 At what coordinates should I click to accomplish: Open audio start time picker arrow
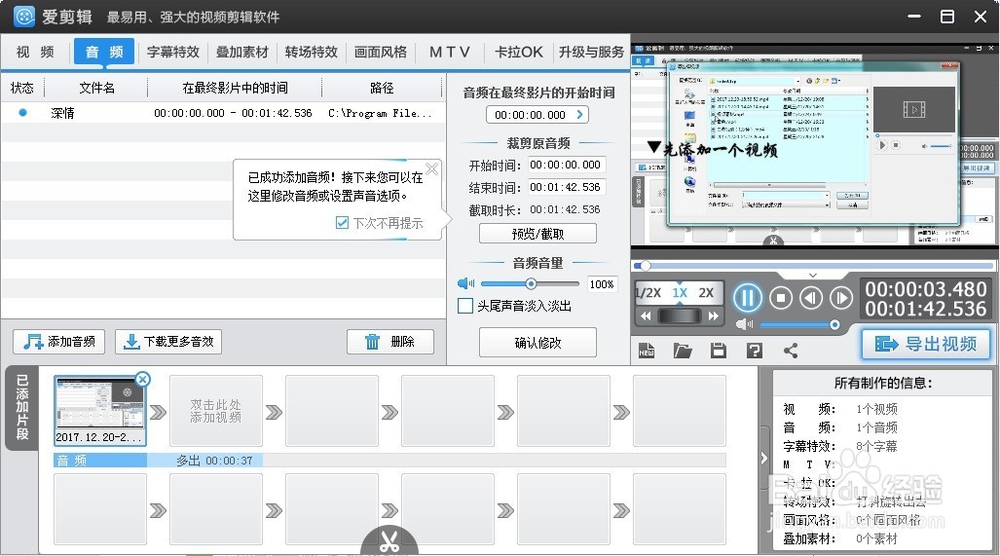pos(579,115)
